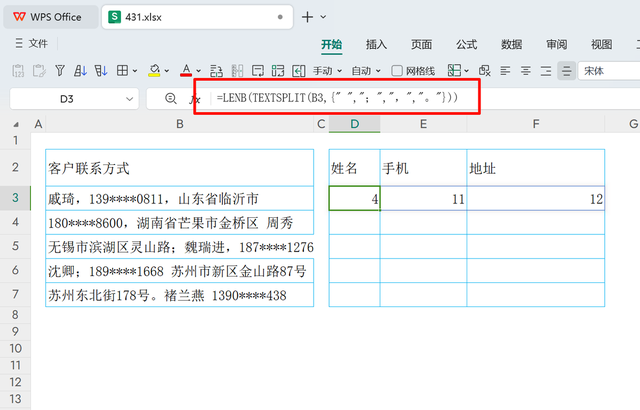Click the insert column arrow icon

[x=299, y=71]
